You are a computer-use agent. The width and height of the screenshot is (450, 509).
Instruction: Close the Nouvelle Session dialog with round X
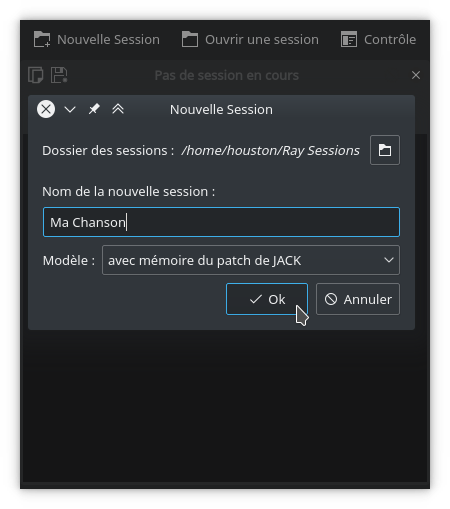(x=46, y=109)
